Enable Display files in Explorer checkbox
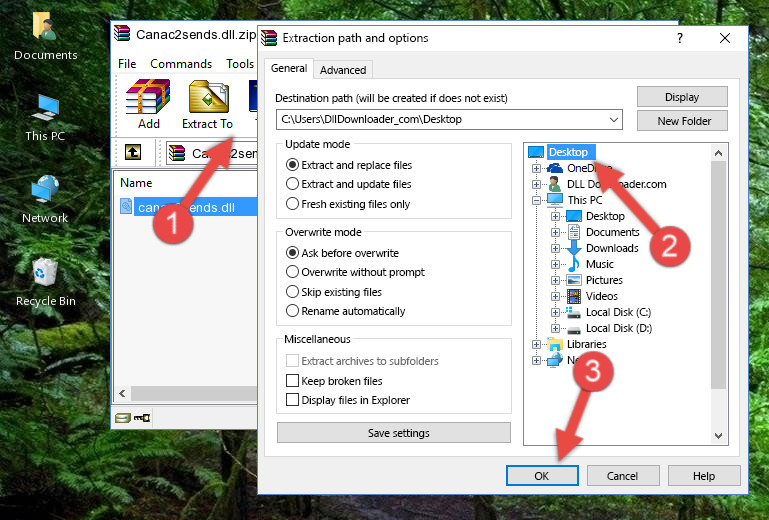 coord(292,400)
